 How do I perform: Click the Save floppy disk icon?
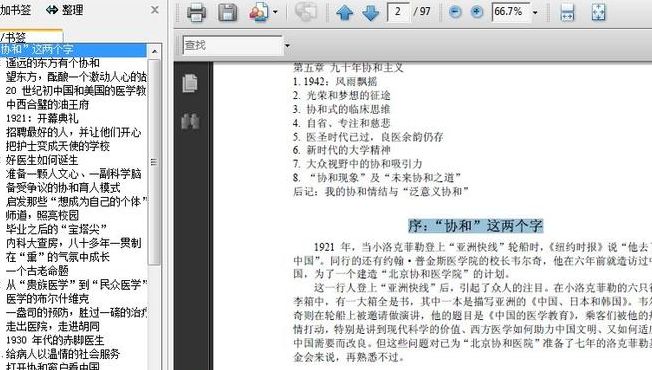[227, 12]
